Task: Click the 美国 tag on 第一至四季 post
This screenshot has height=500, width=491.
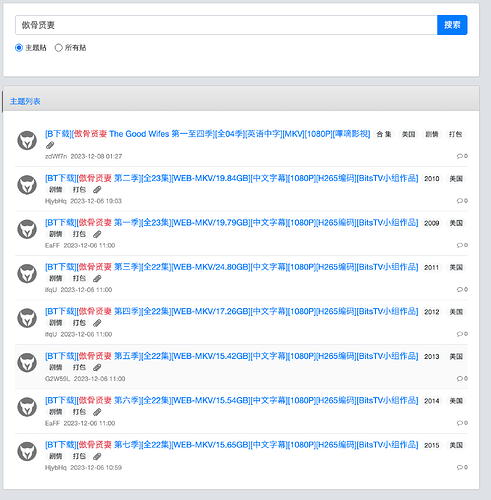Action: click(408, 134)
